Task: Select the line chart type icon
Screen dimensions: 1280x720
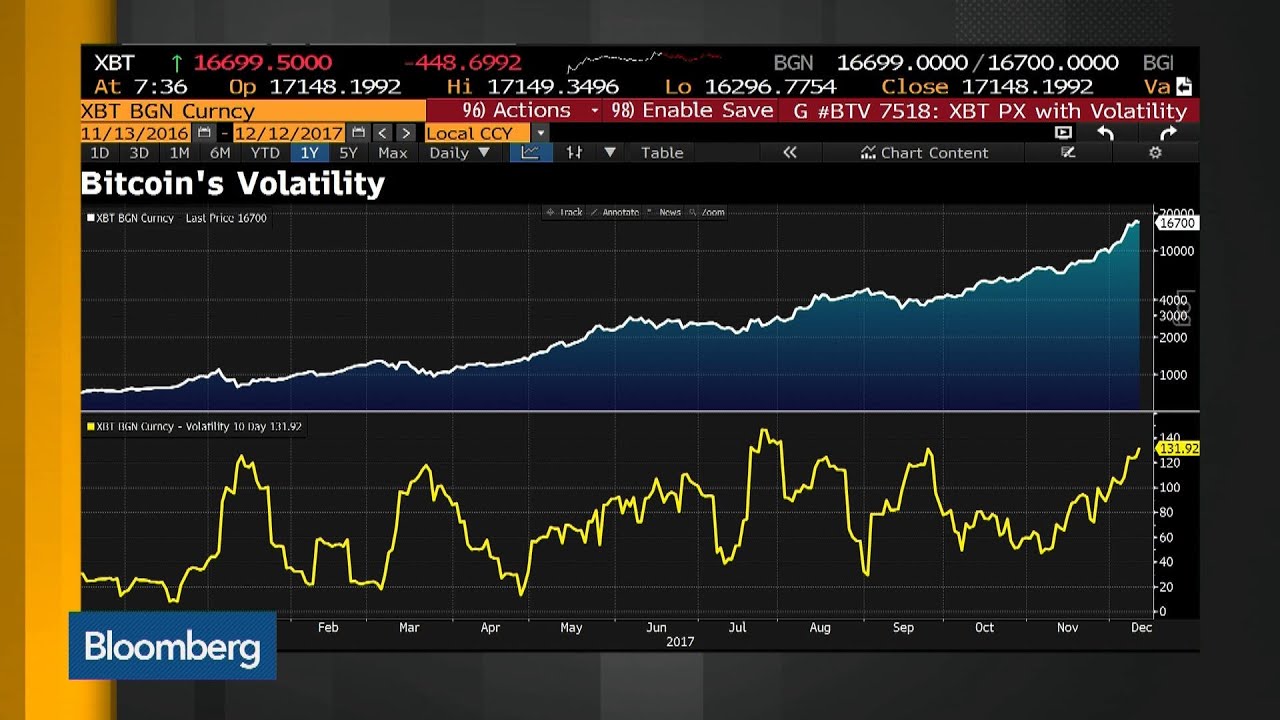Action: tap(530, 153)
